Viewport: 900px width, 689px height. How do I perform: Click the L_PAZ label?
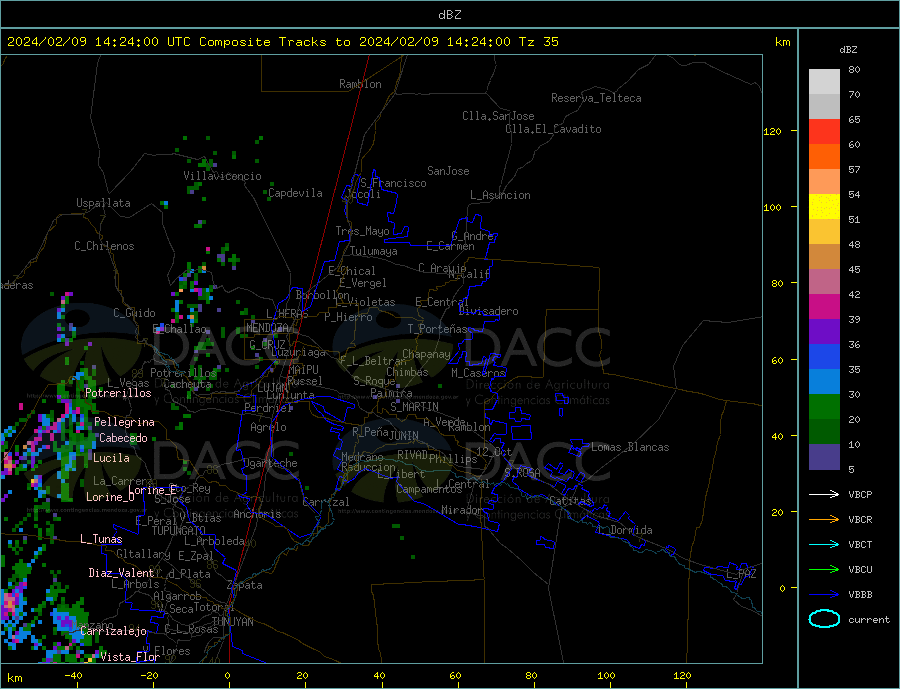tap(741, 574)
